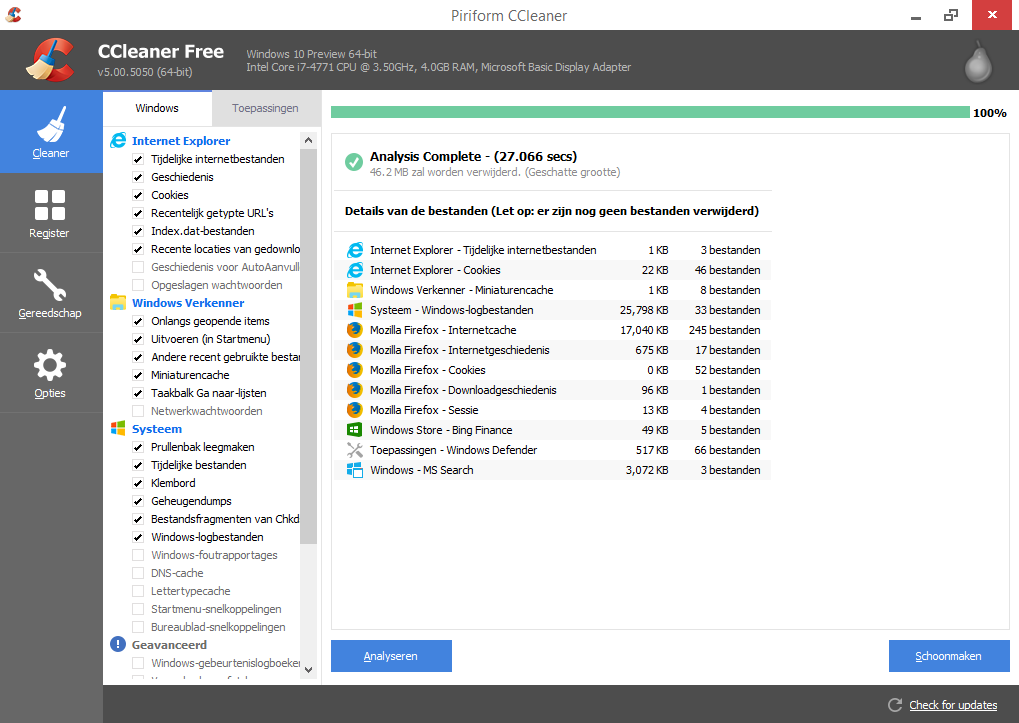Screen dimensions: 1019x723
Task: Disable the Prullenbak leegmaken checkbox
Action: 139,447
